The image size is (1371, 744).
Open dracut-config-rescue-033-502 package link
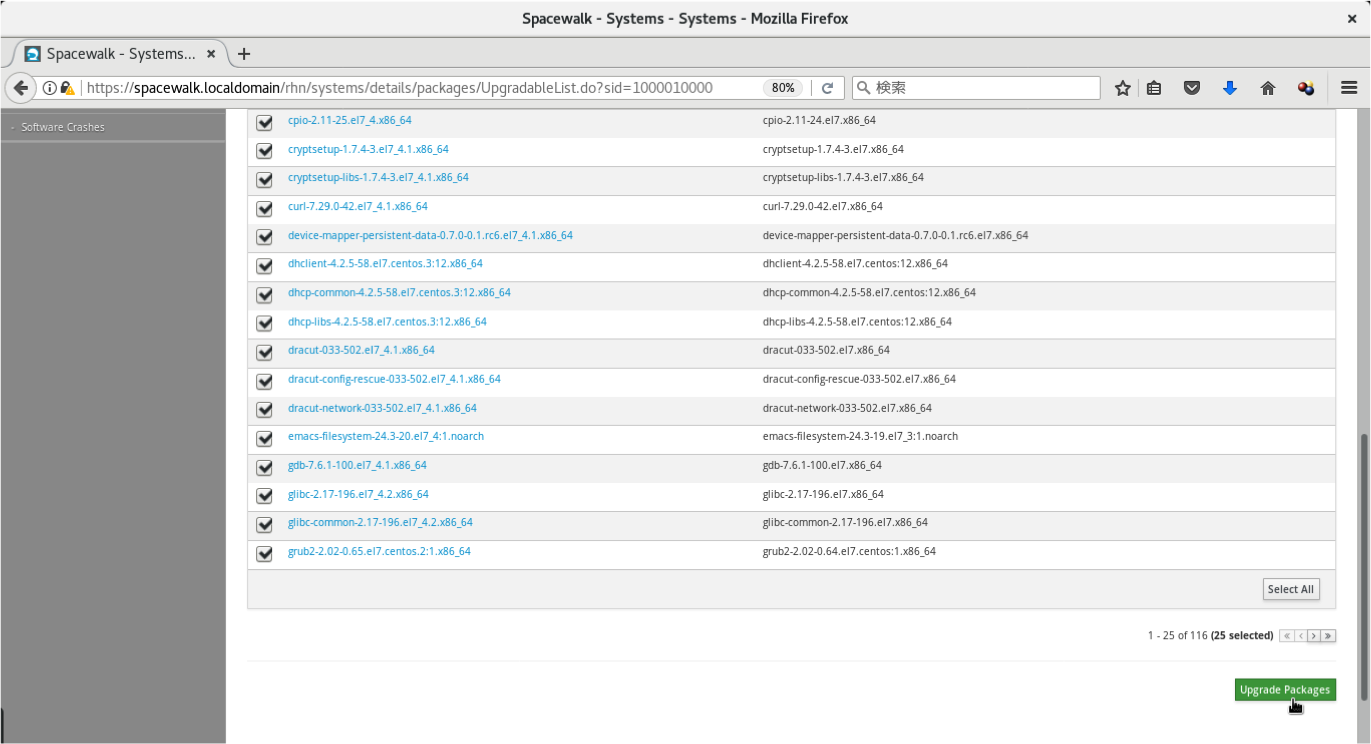394,379
